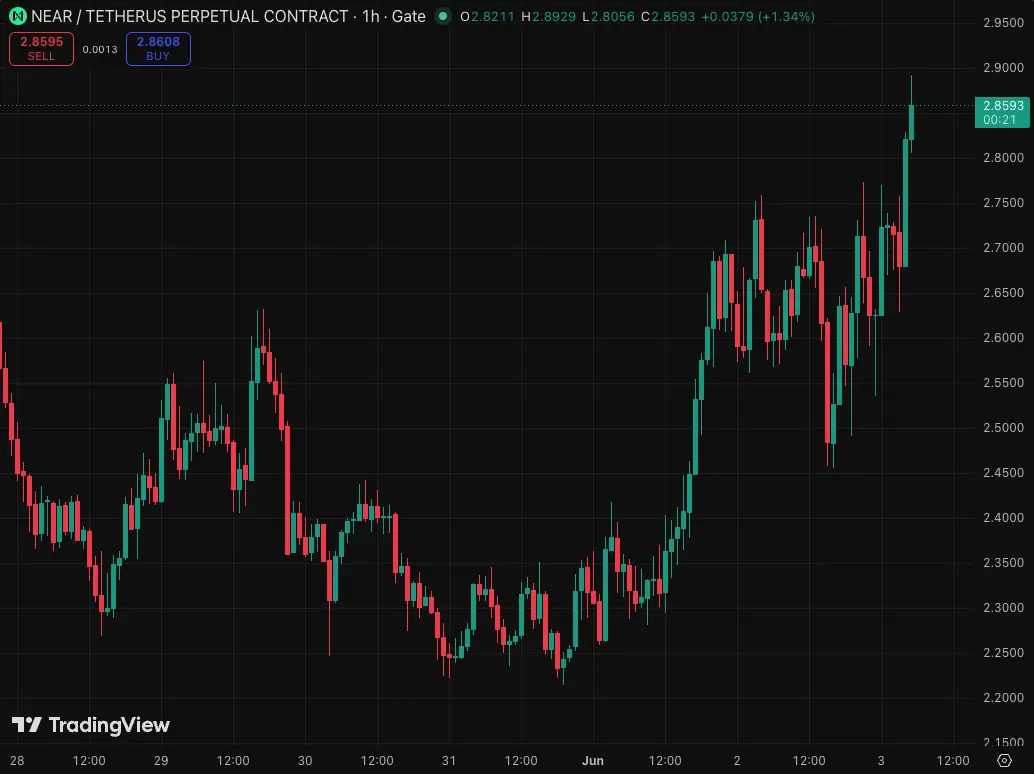Screen dimensions: 1034x774
Task: Click the 2.4500 price axis label
Action: (x=1003, y=473)
